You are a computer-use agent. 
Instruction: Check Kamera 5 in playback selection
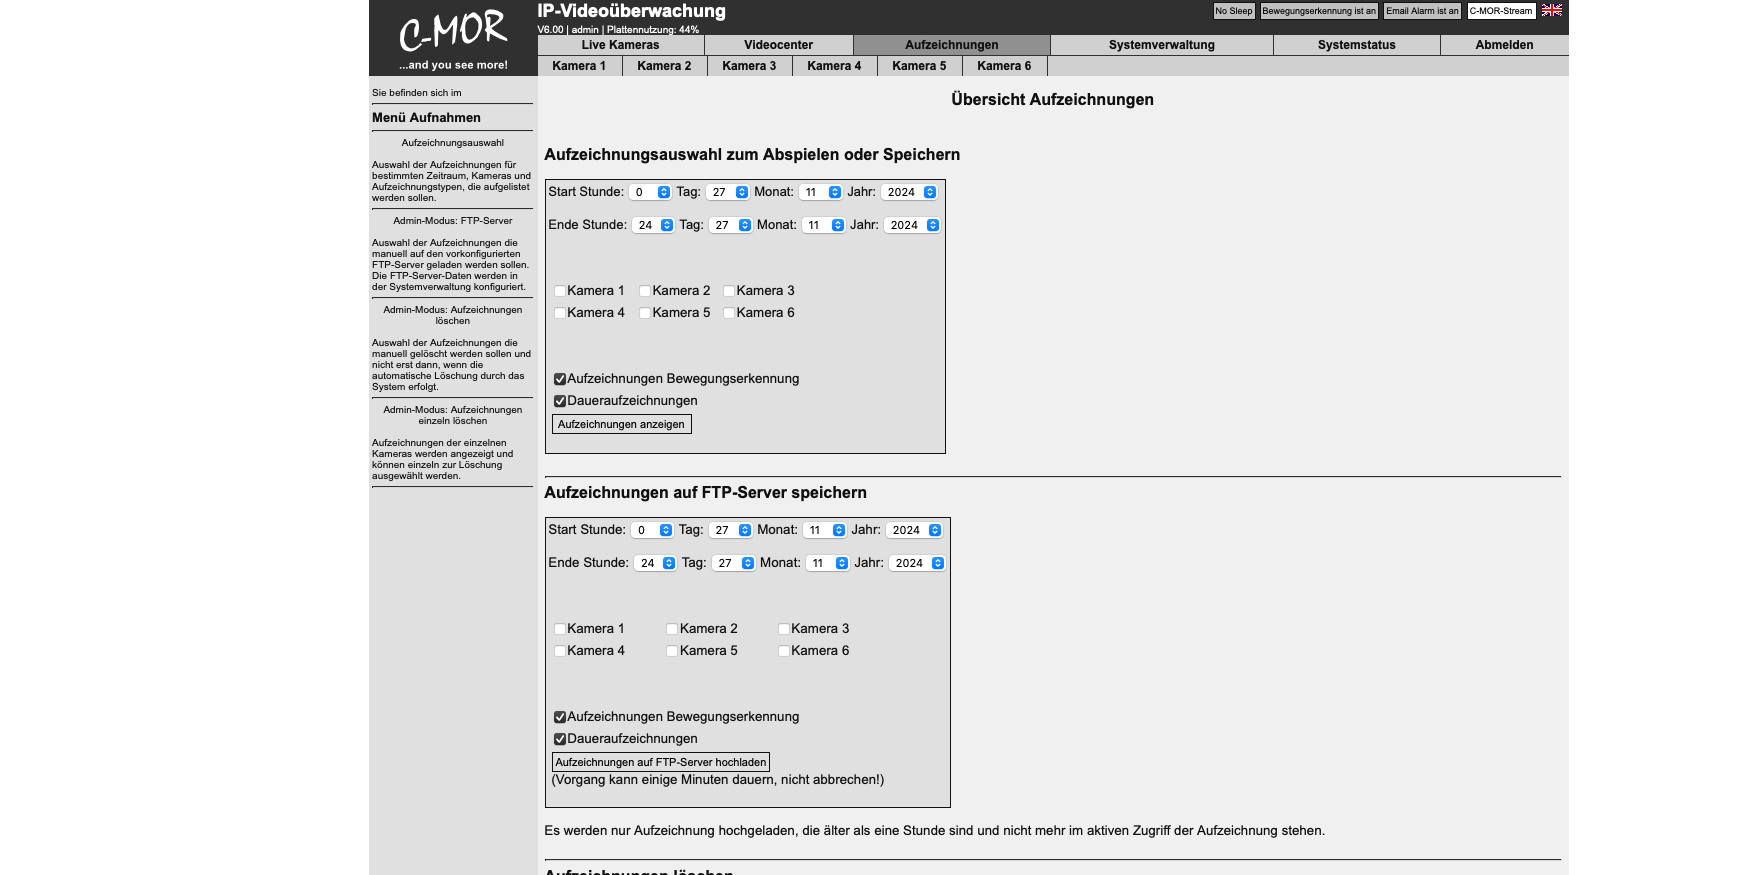tap(645, 313)
